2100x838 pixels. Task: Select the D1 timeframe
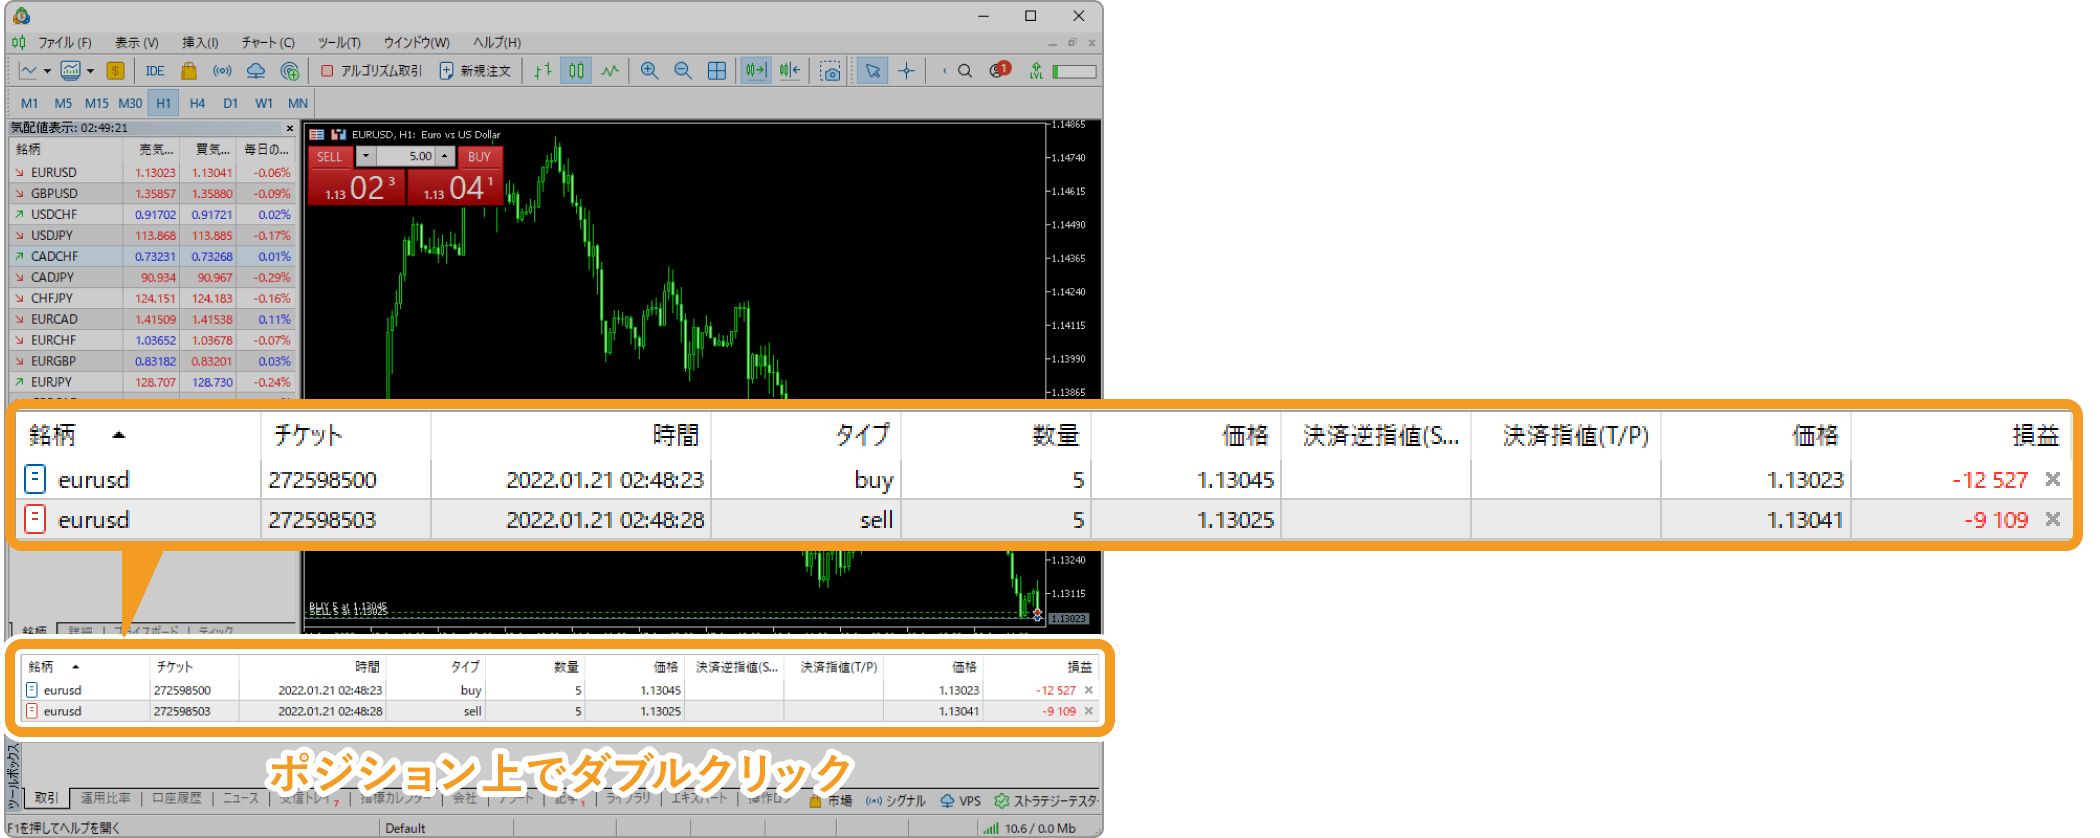point(231,103)
